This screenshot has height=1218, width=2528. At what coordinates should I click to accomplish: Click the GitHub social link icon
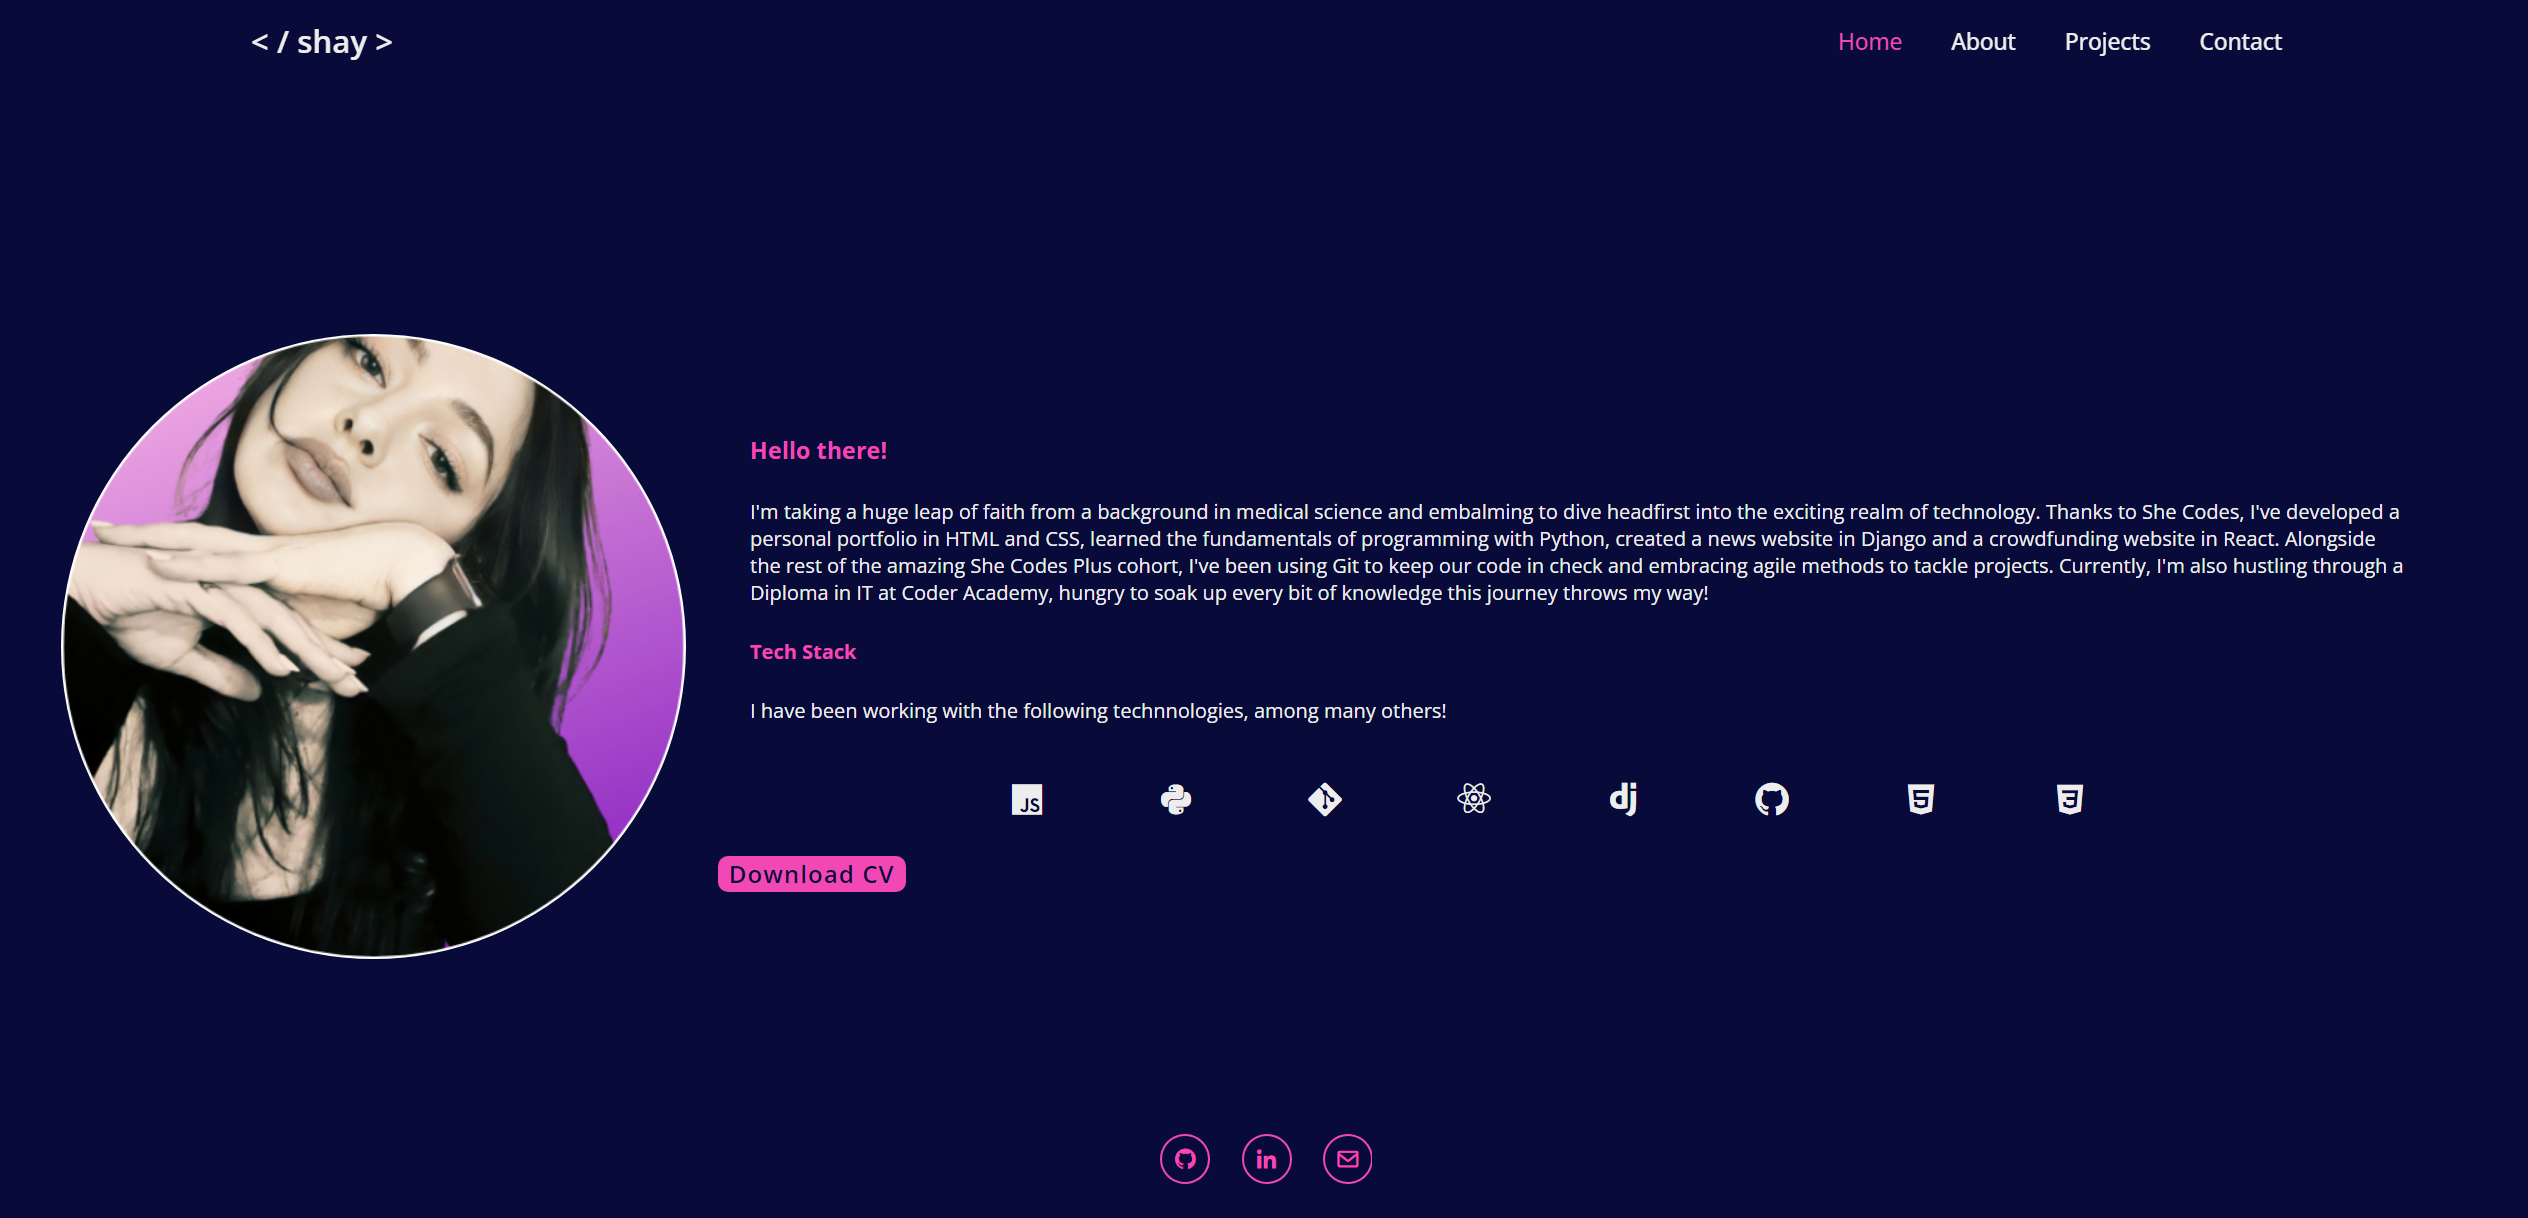click(x=1185, y=1158)
